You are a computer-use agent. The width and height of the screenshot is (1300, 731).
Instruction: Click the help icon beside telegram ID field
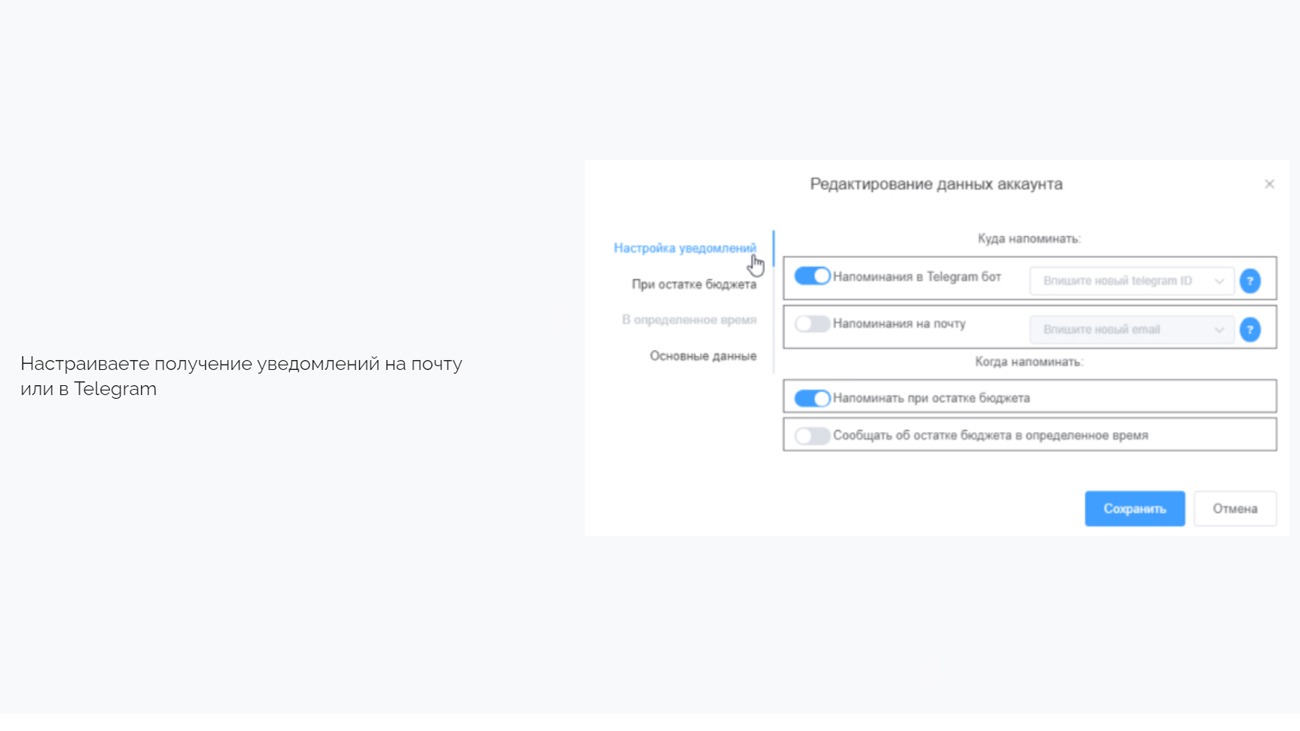1250,281
